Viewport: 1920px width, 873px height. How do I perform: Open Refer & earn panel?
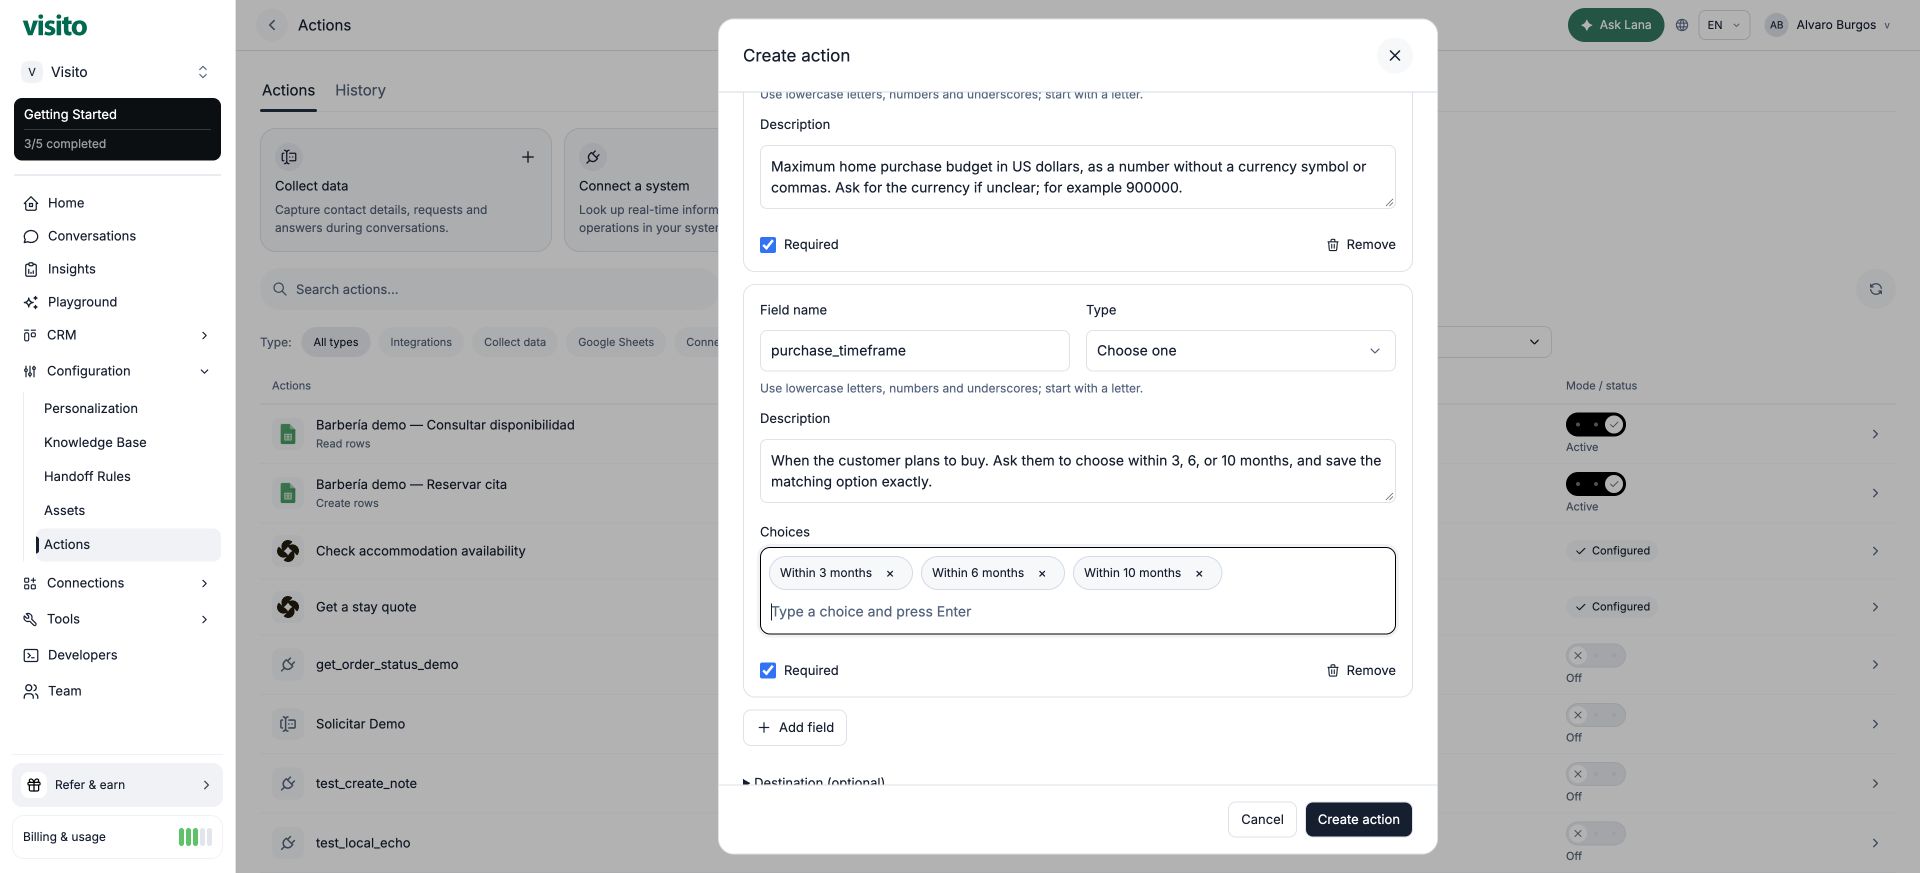point(117,786)
